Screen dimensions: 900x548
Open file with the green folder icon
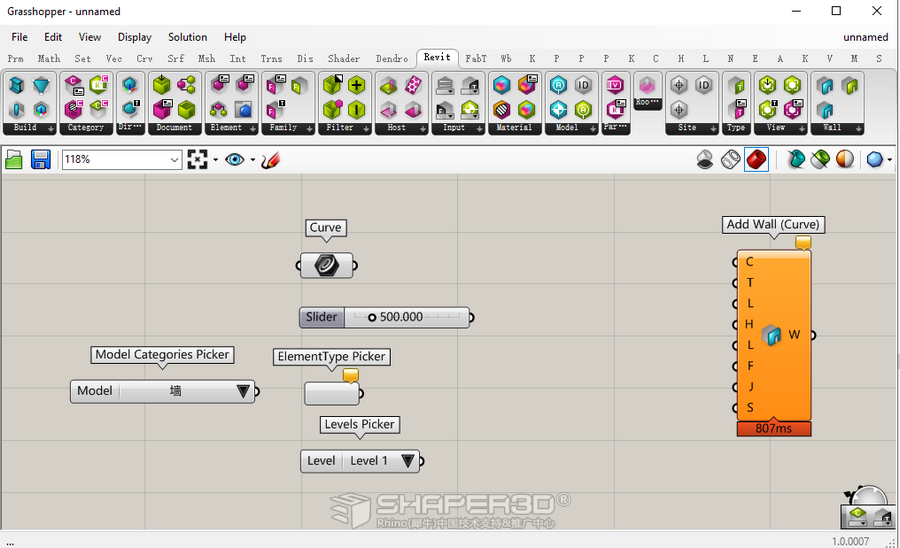click(x=14, y=160)
